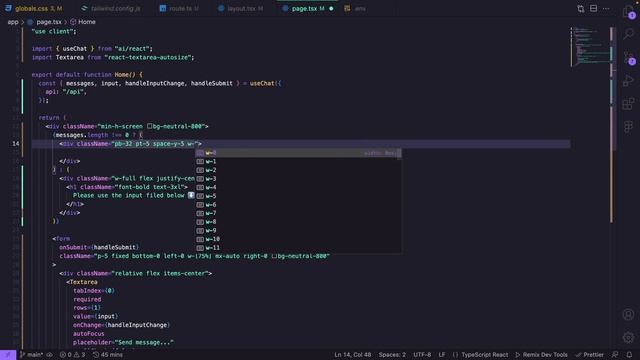Screen dimensions: 640x360
Task: Click the "react-textarea-autosize" string
Action: 147,58
